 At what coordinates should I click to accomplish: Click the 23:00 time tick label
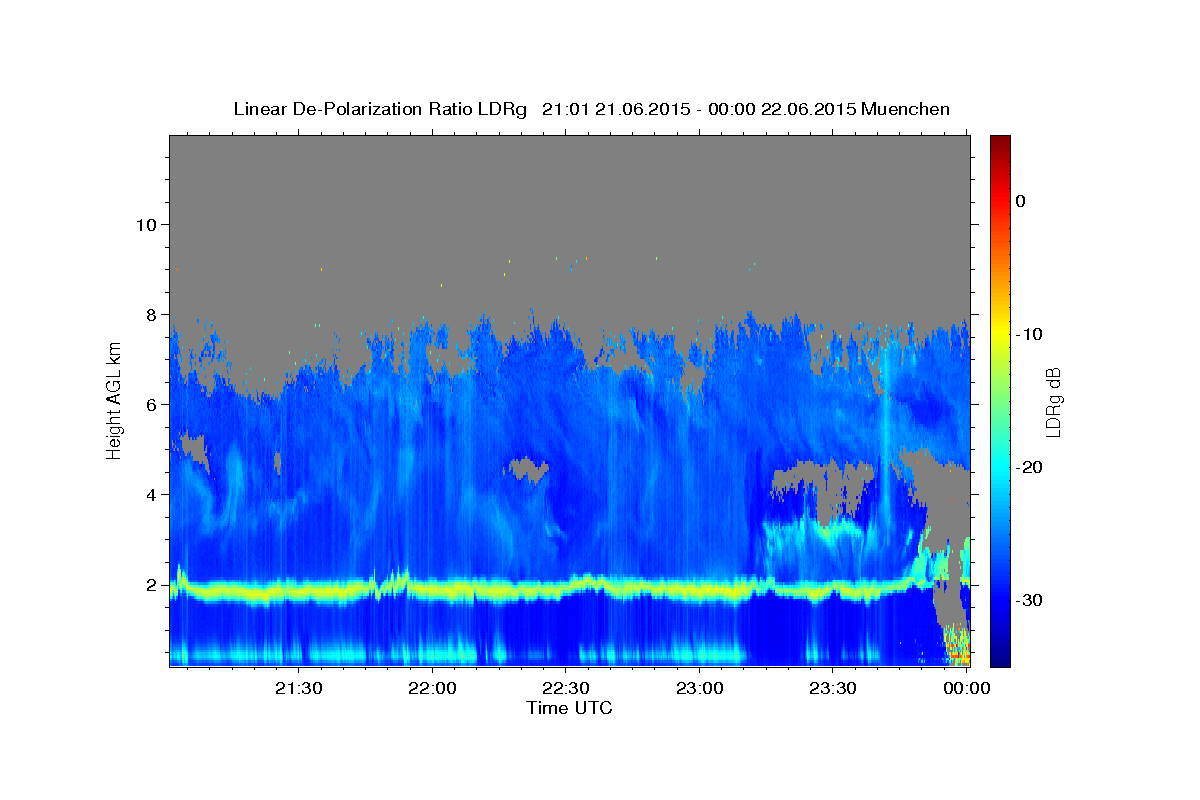click(x=699, y=688)
